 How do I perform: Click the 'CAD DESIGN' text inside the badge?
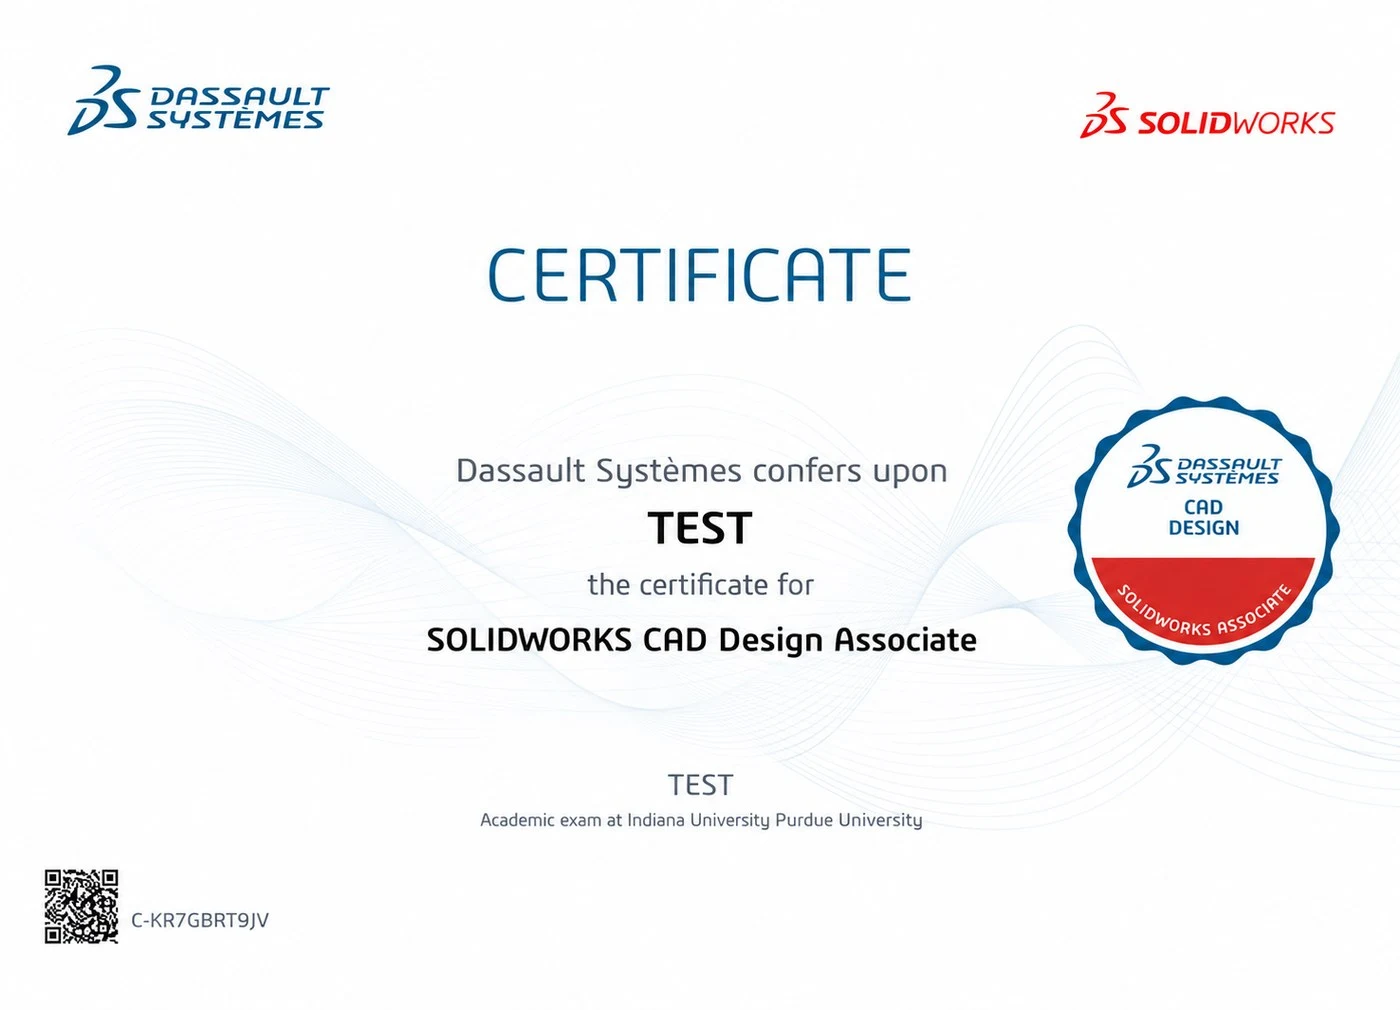[x=1204, y=518]
